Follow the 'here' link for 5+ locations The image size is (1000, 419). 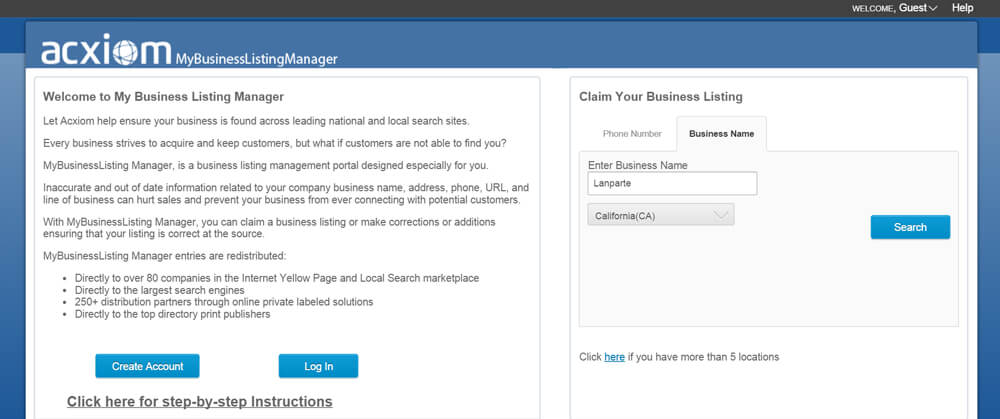[x=614, y=357]
